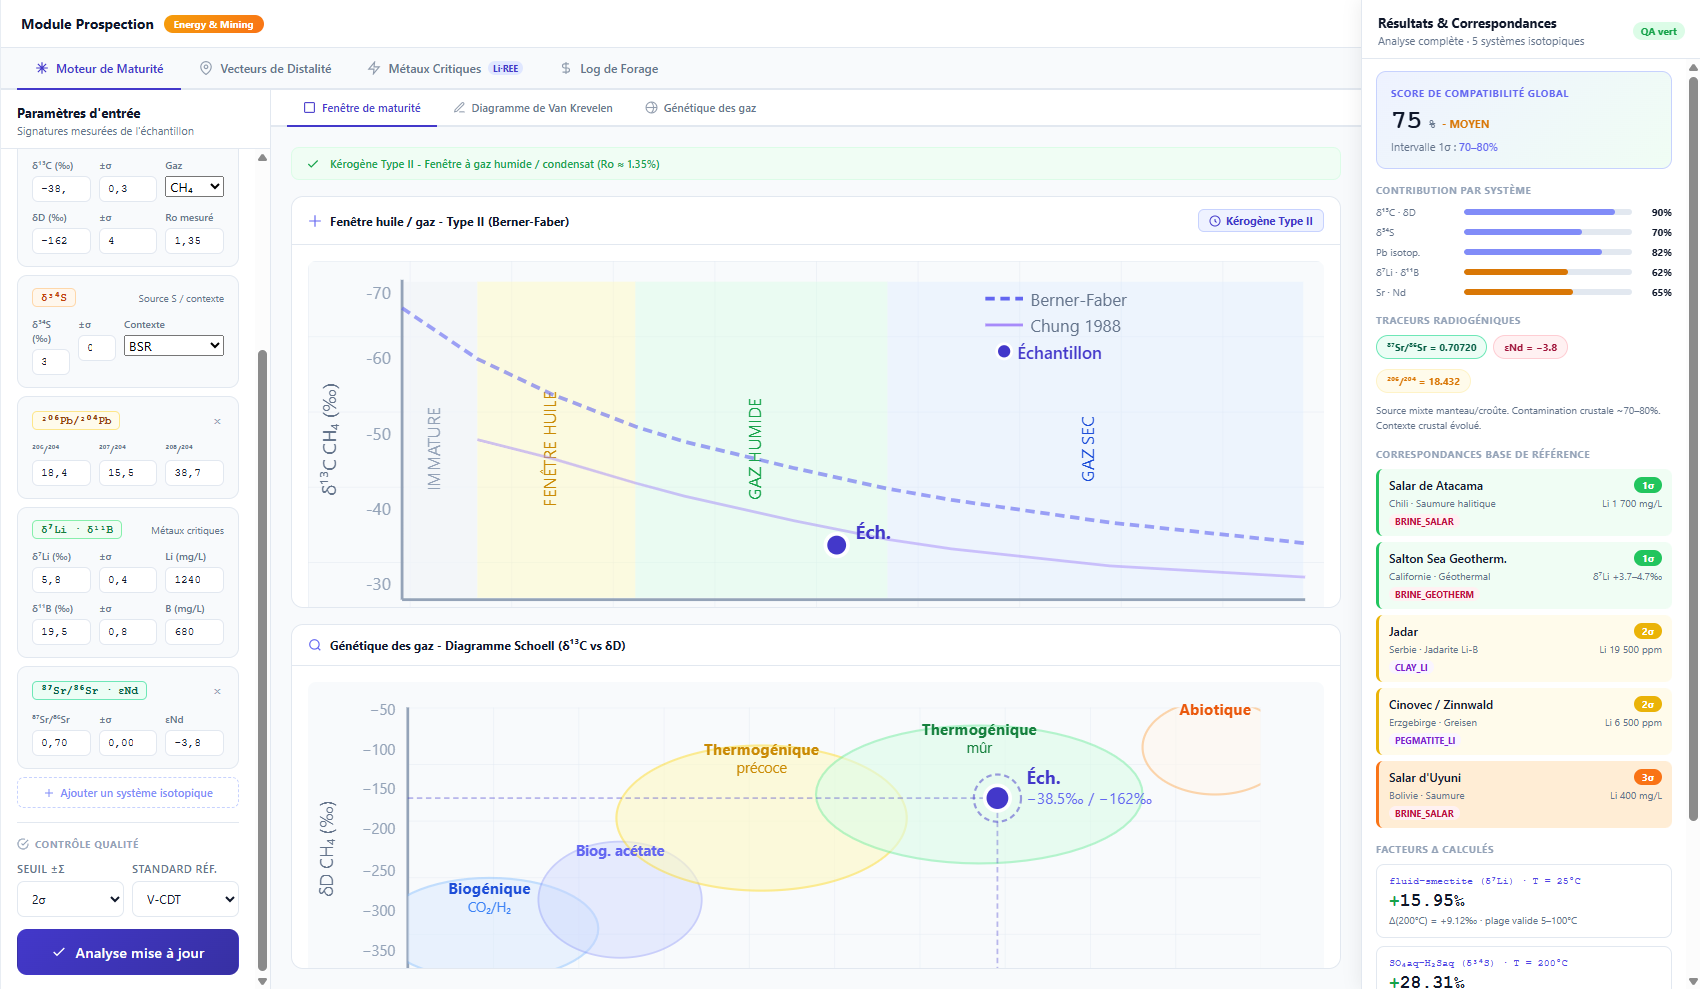Switch to the Fenêtre de maturité sub-tab

370,107
